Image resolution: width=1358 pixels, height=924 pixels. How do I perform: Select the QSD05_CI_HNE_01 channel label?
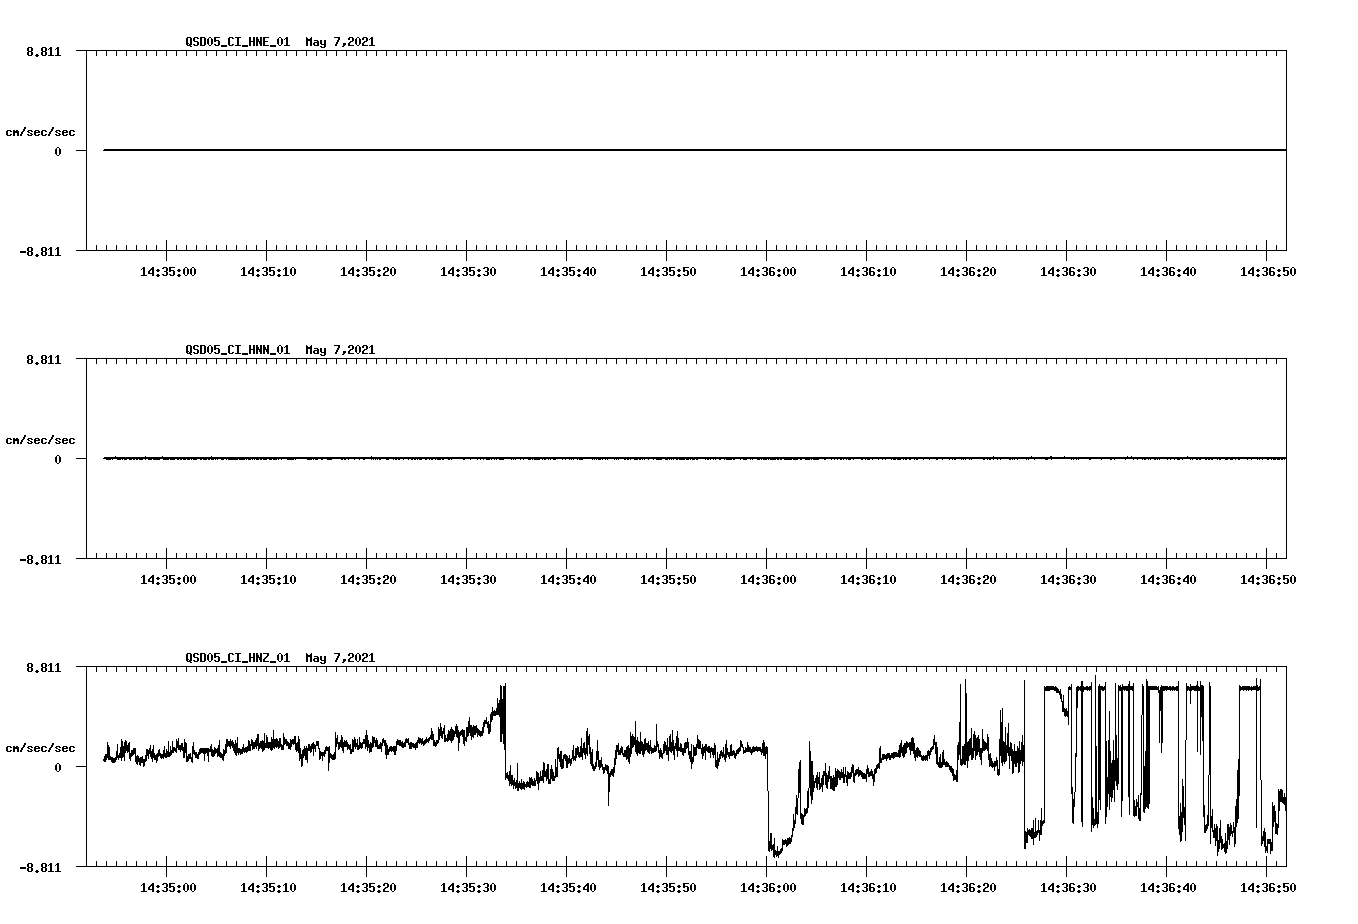click(x=240, y=42)
